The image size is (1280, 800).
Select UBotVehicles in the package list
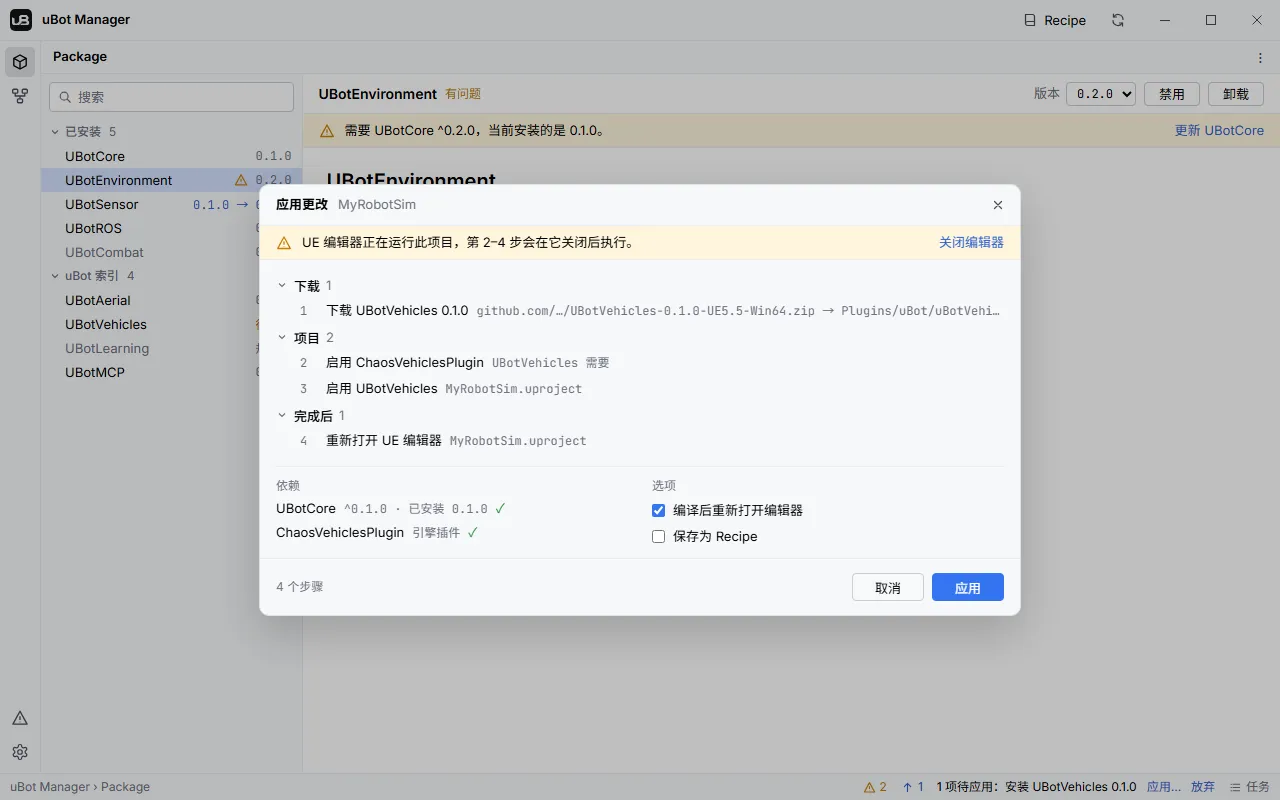[171, 324]
